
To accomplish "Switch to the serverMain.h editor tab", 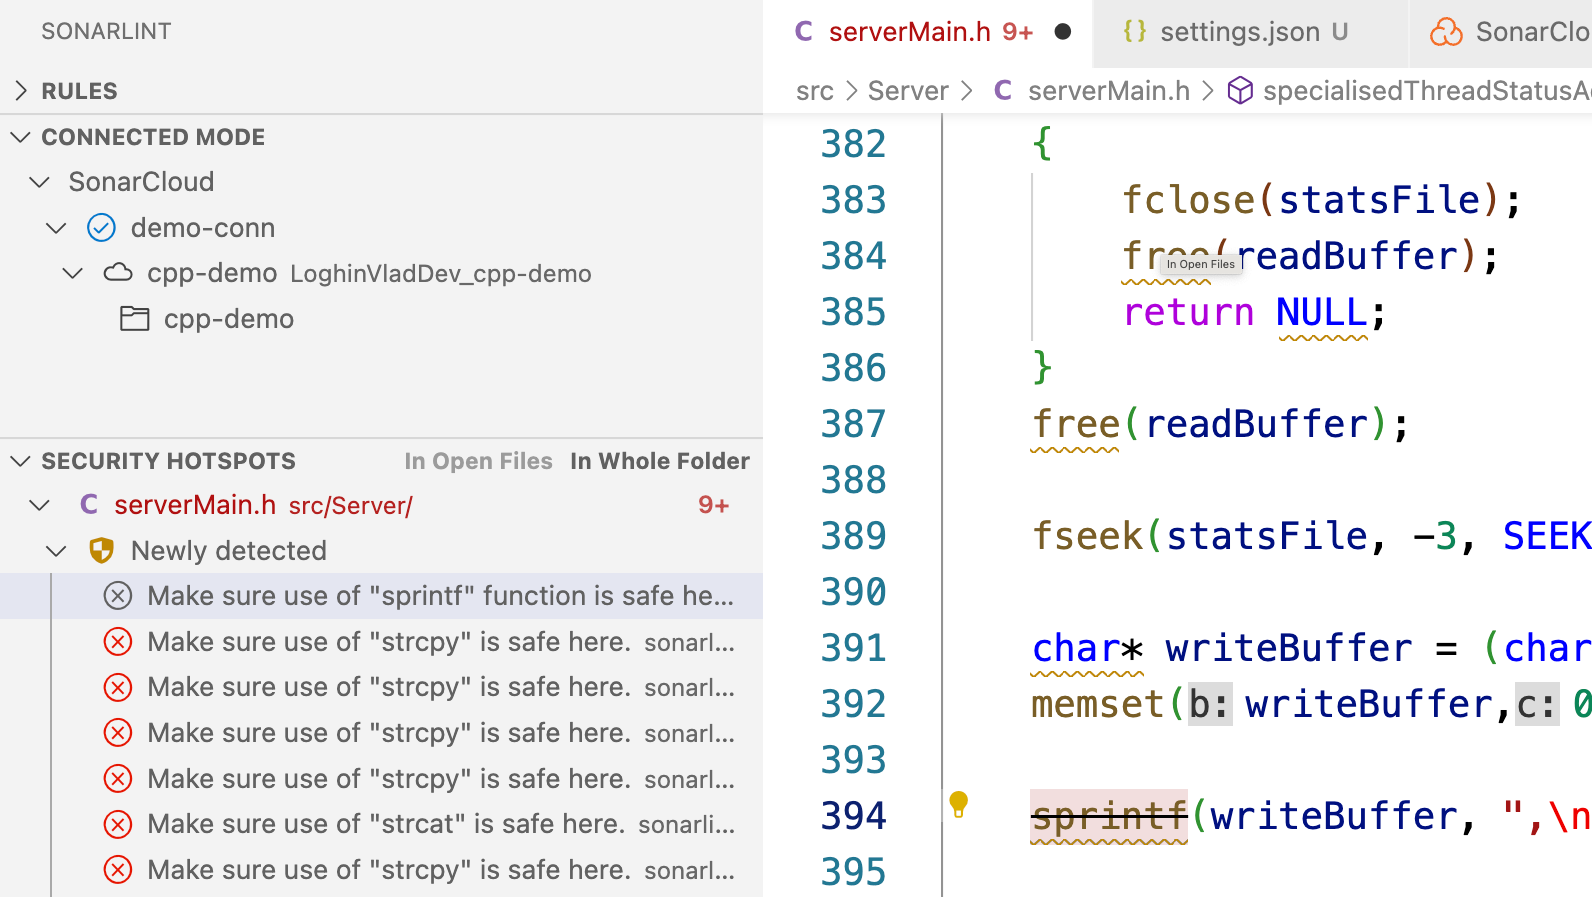I will 928,32.
